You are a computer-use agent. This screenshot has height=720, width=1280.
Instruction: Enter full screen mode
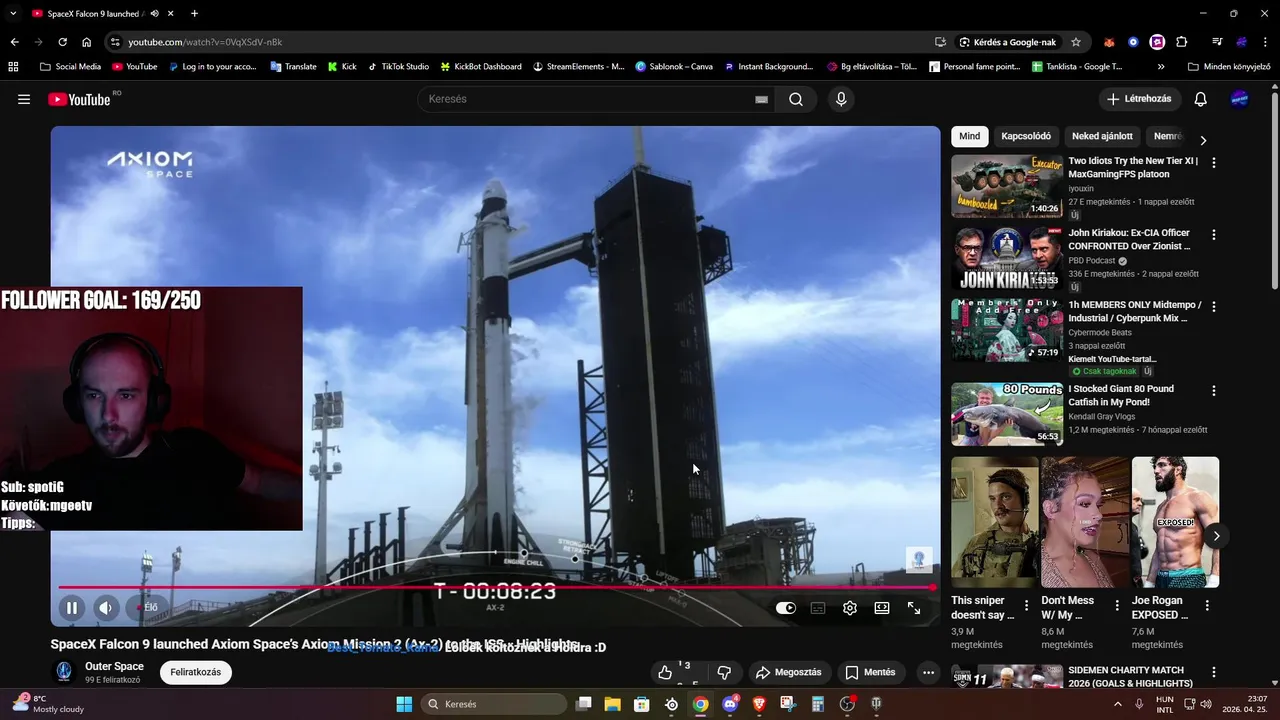[914, 608]
